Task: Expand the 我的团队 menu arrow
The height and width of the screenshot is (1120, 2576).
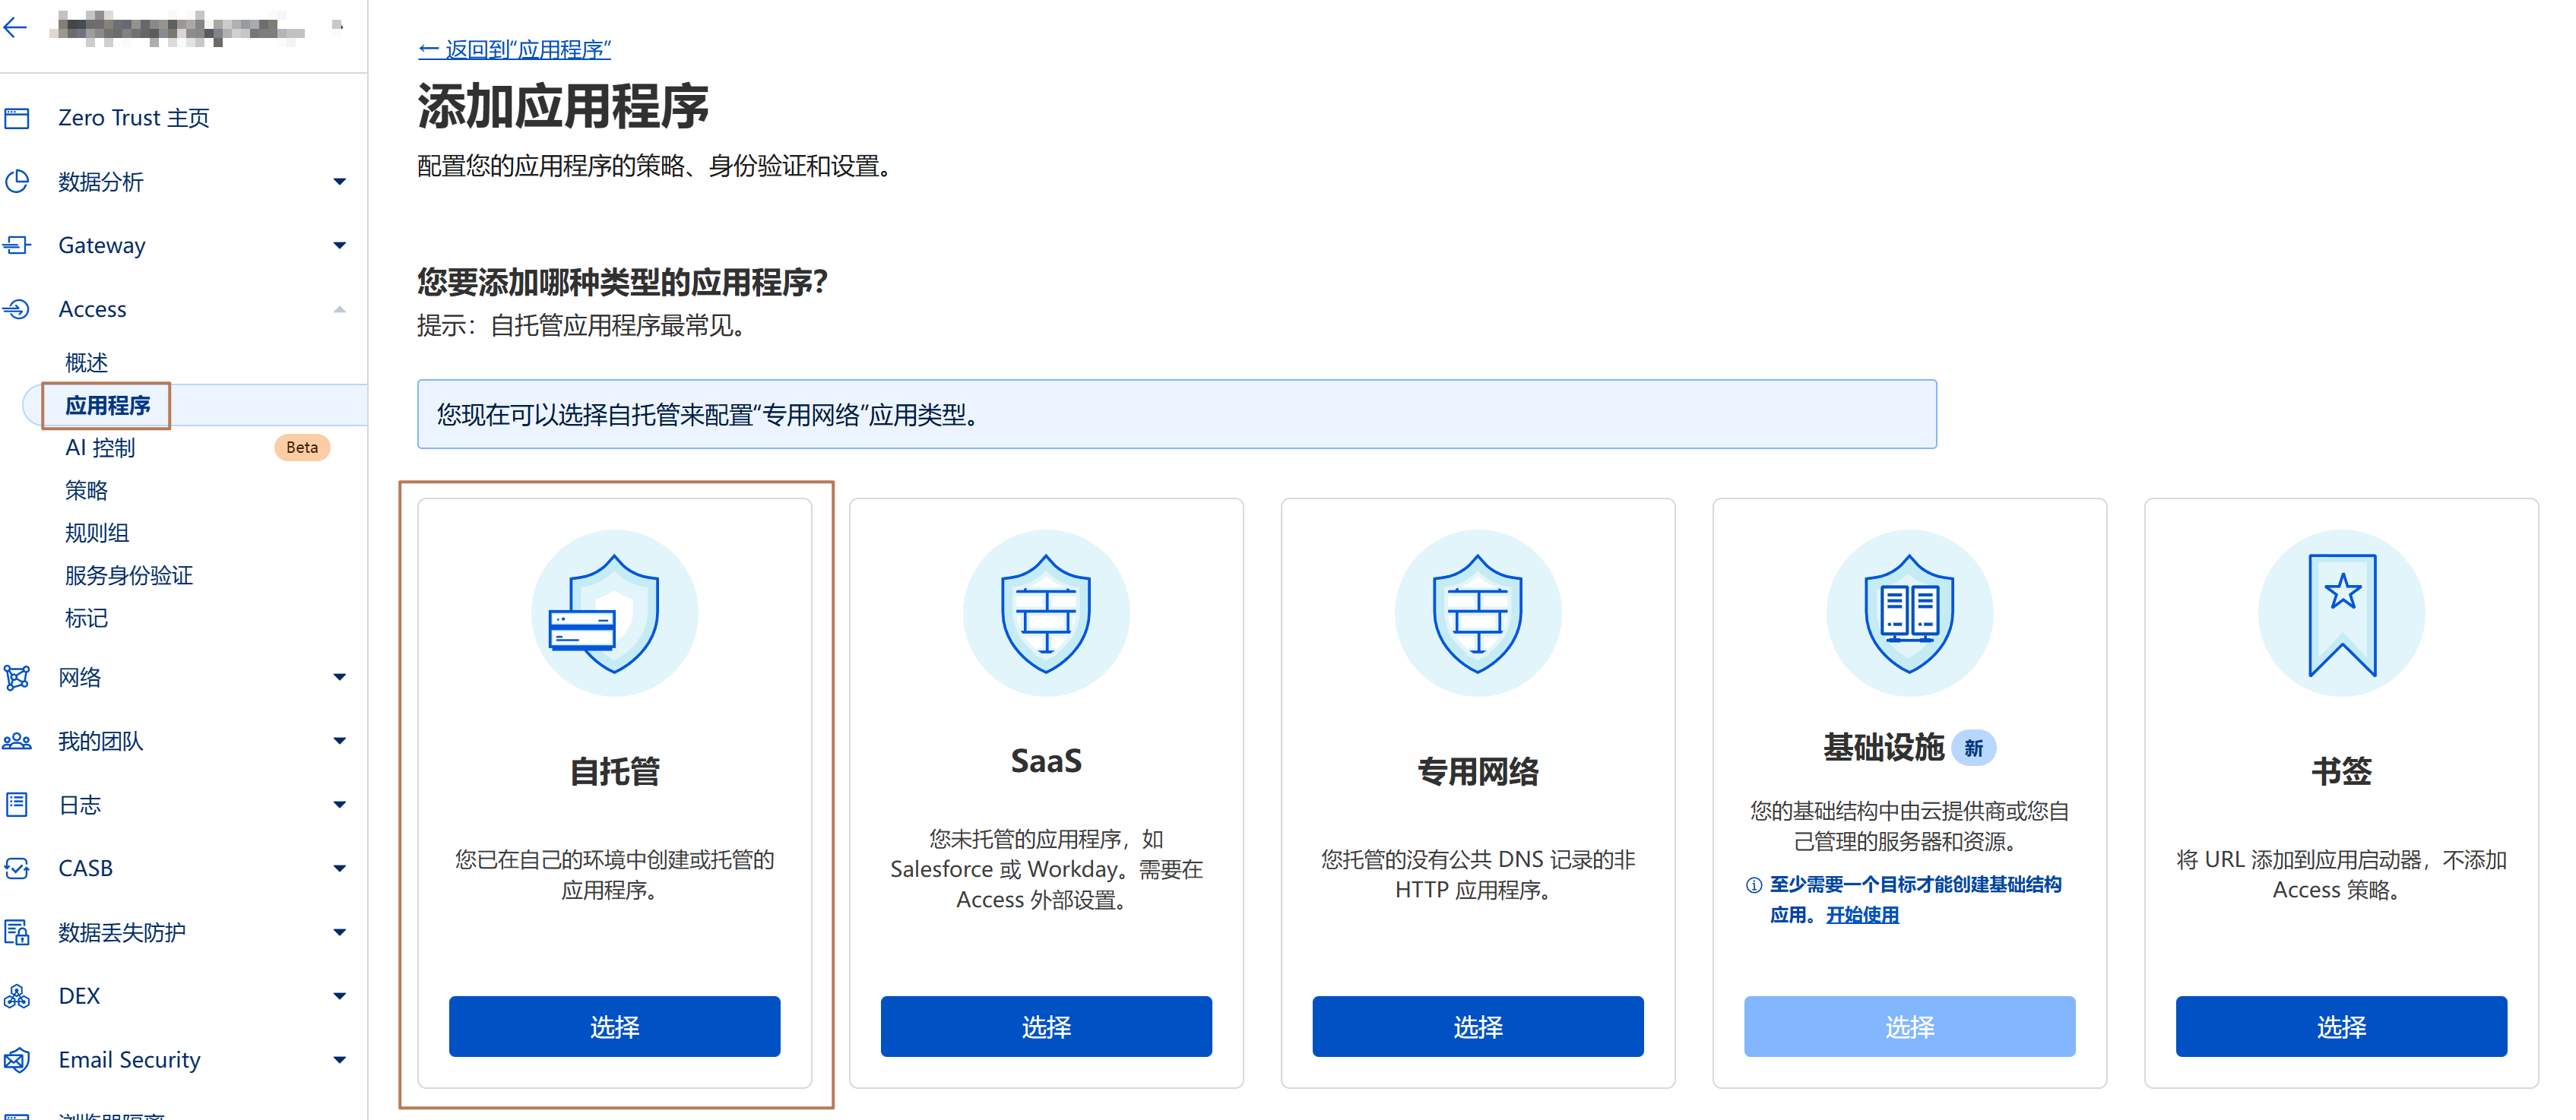Action: click(x=340, y=741)
